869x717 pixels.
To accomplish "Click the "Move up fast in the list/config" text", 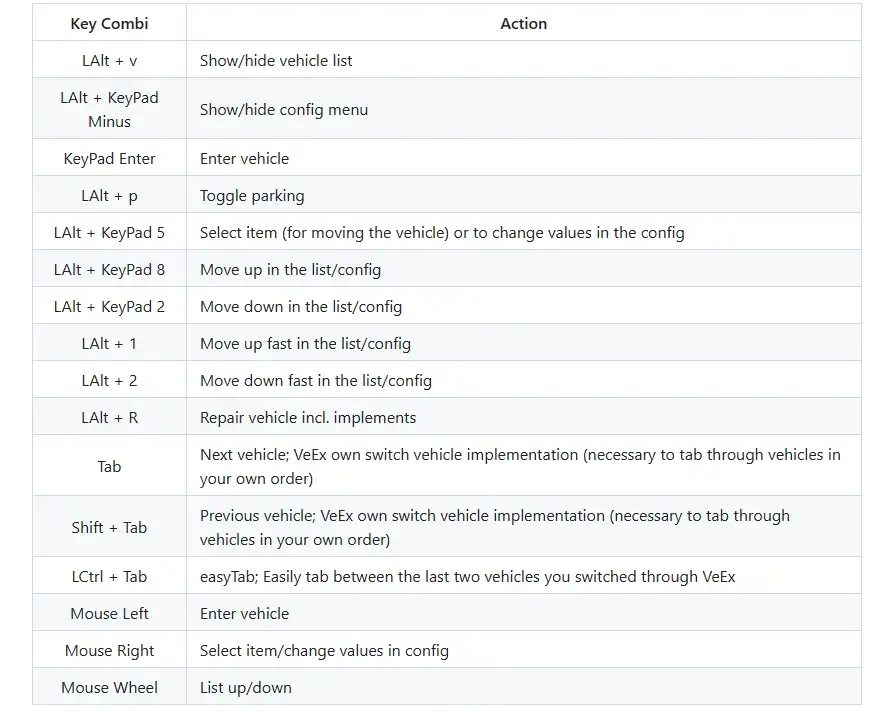I will coord(305,344).
